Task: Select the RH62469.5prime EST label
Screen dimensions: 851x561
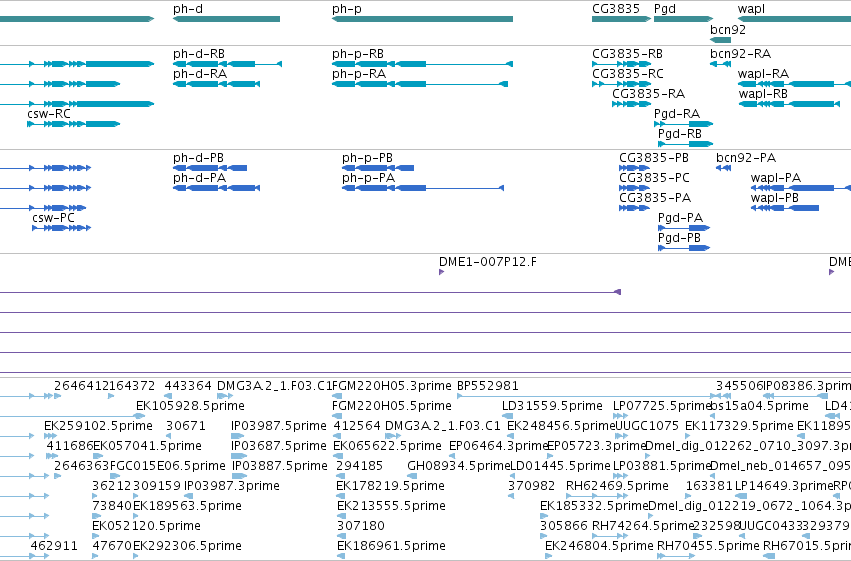Action: point(617,486)
